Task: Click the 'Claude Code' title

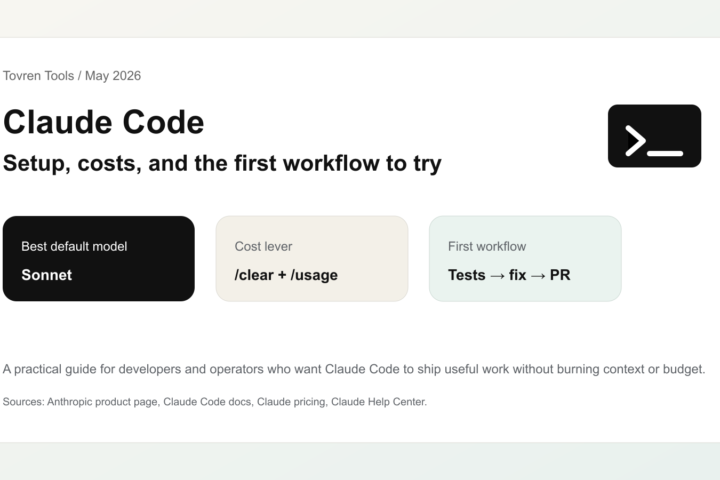Action: pyautogui.click(x=103, y=122)
